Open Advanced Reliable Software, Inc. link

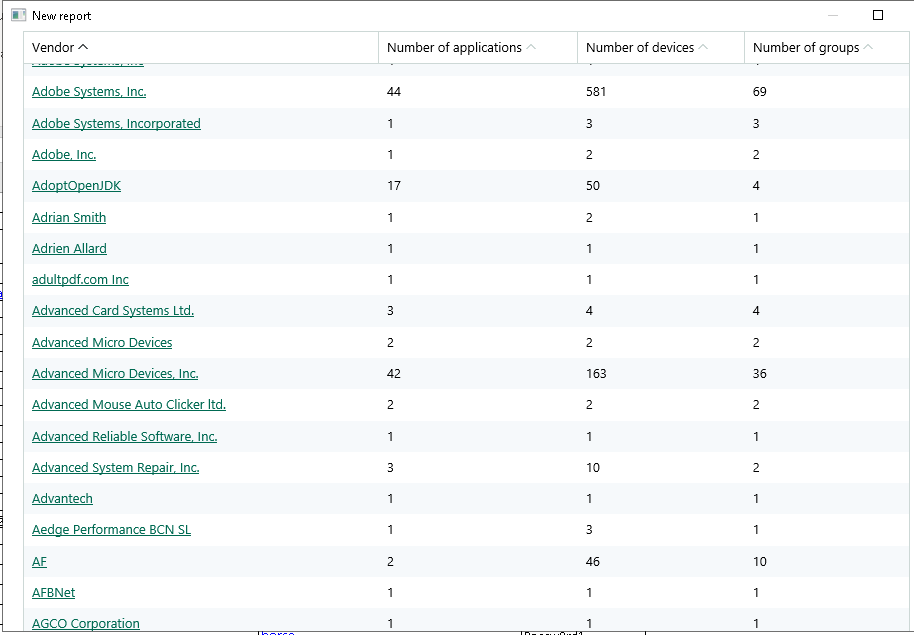point(124,436)
